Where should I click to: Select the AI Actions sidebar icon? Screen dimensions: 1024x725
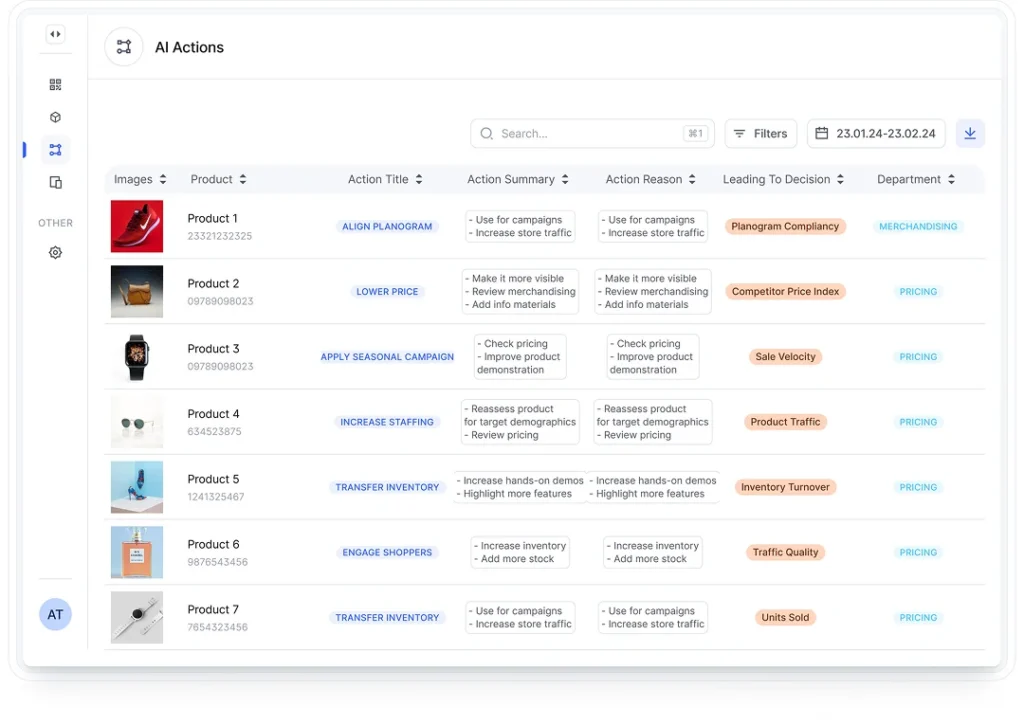point(55,150)
